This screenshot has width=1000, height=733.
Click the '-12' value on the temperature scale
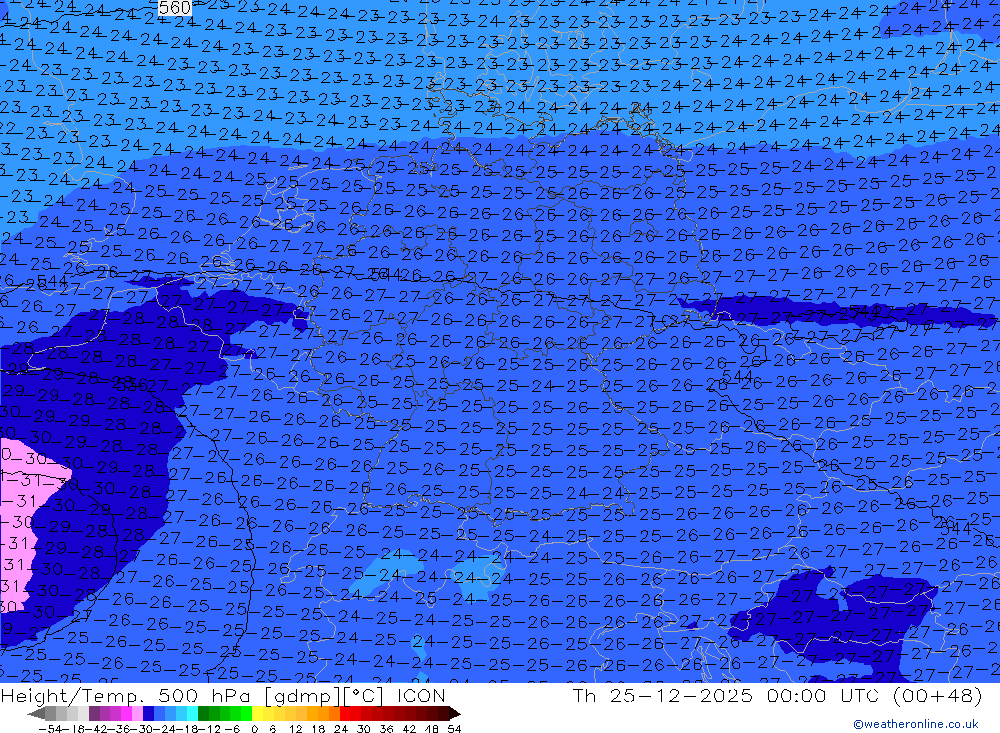(x=210, y=729)
